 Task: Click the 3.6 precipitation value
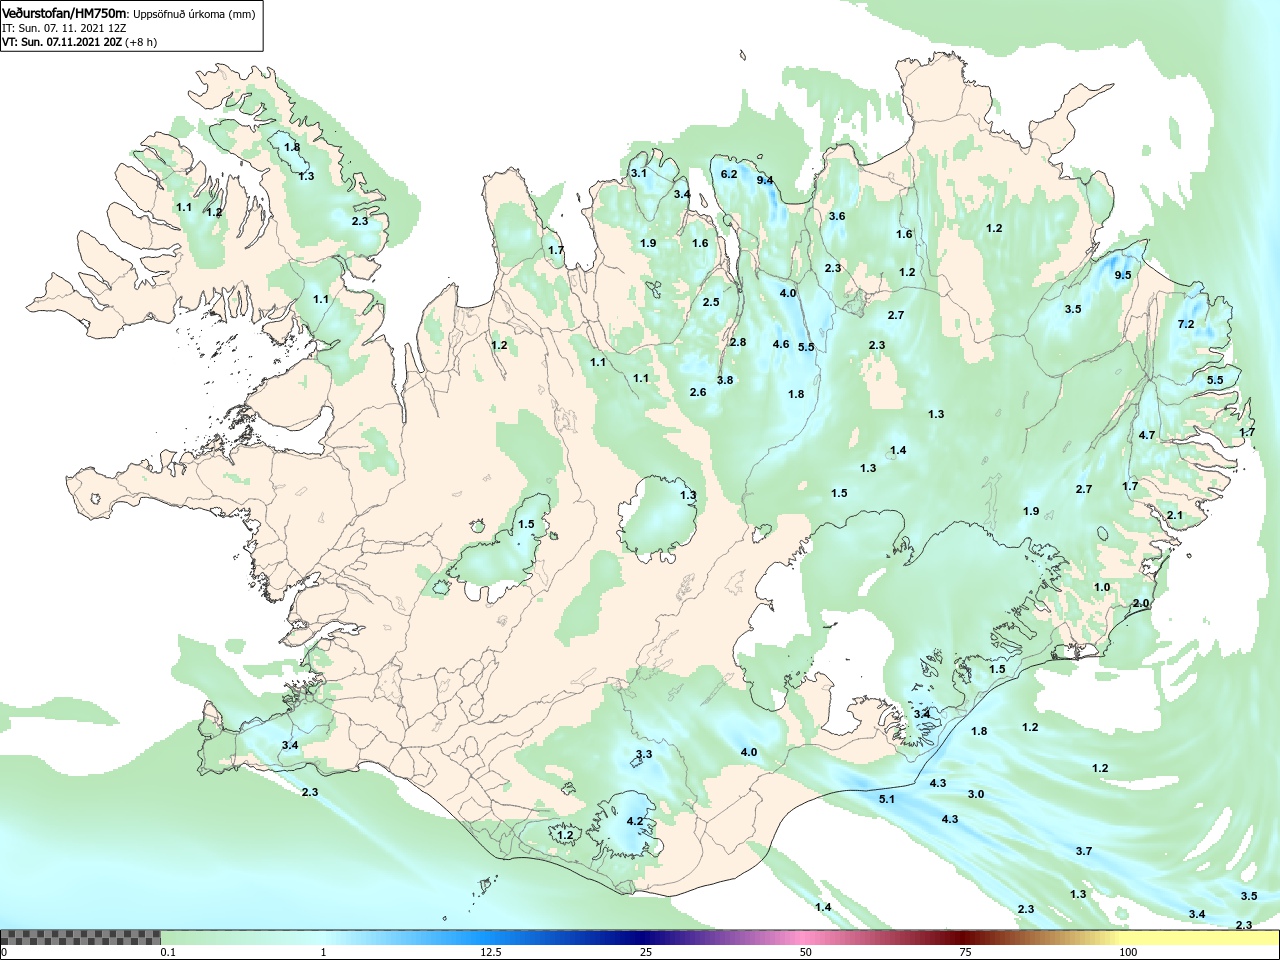point(837,216)
